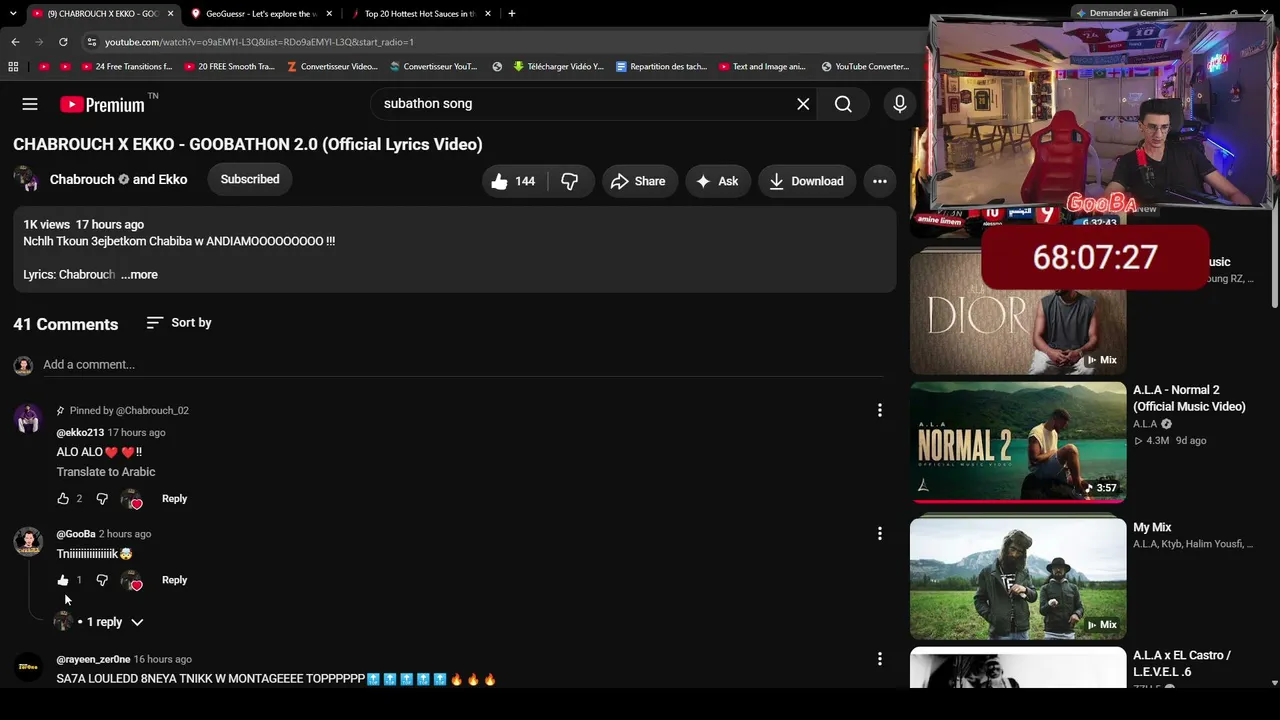Open the YouTube Converter bookmark
This screenshot has width=1280, height=720.
pos(865,67)
